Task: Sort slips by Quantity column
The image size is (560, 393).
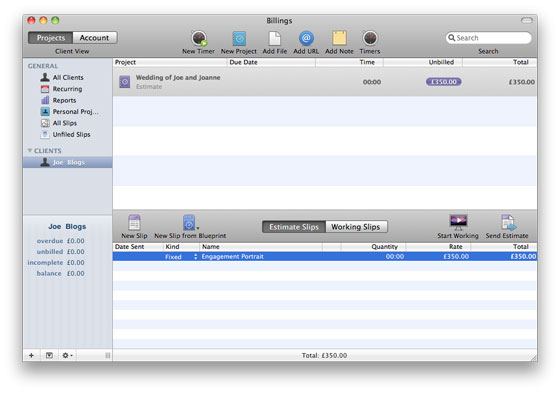Action: coord(373,247)
